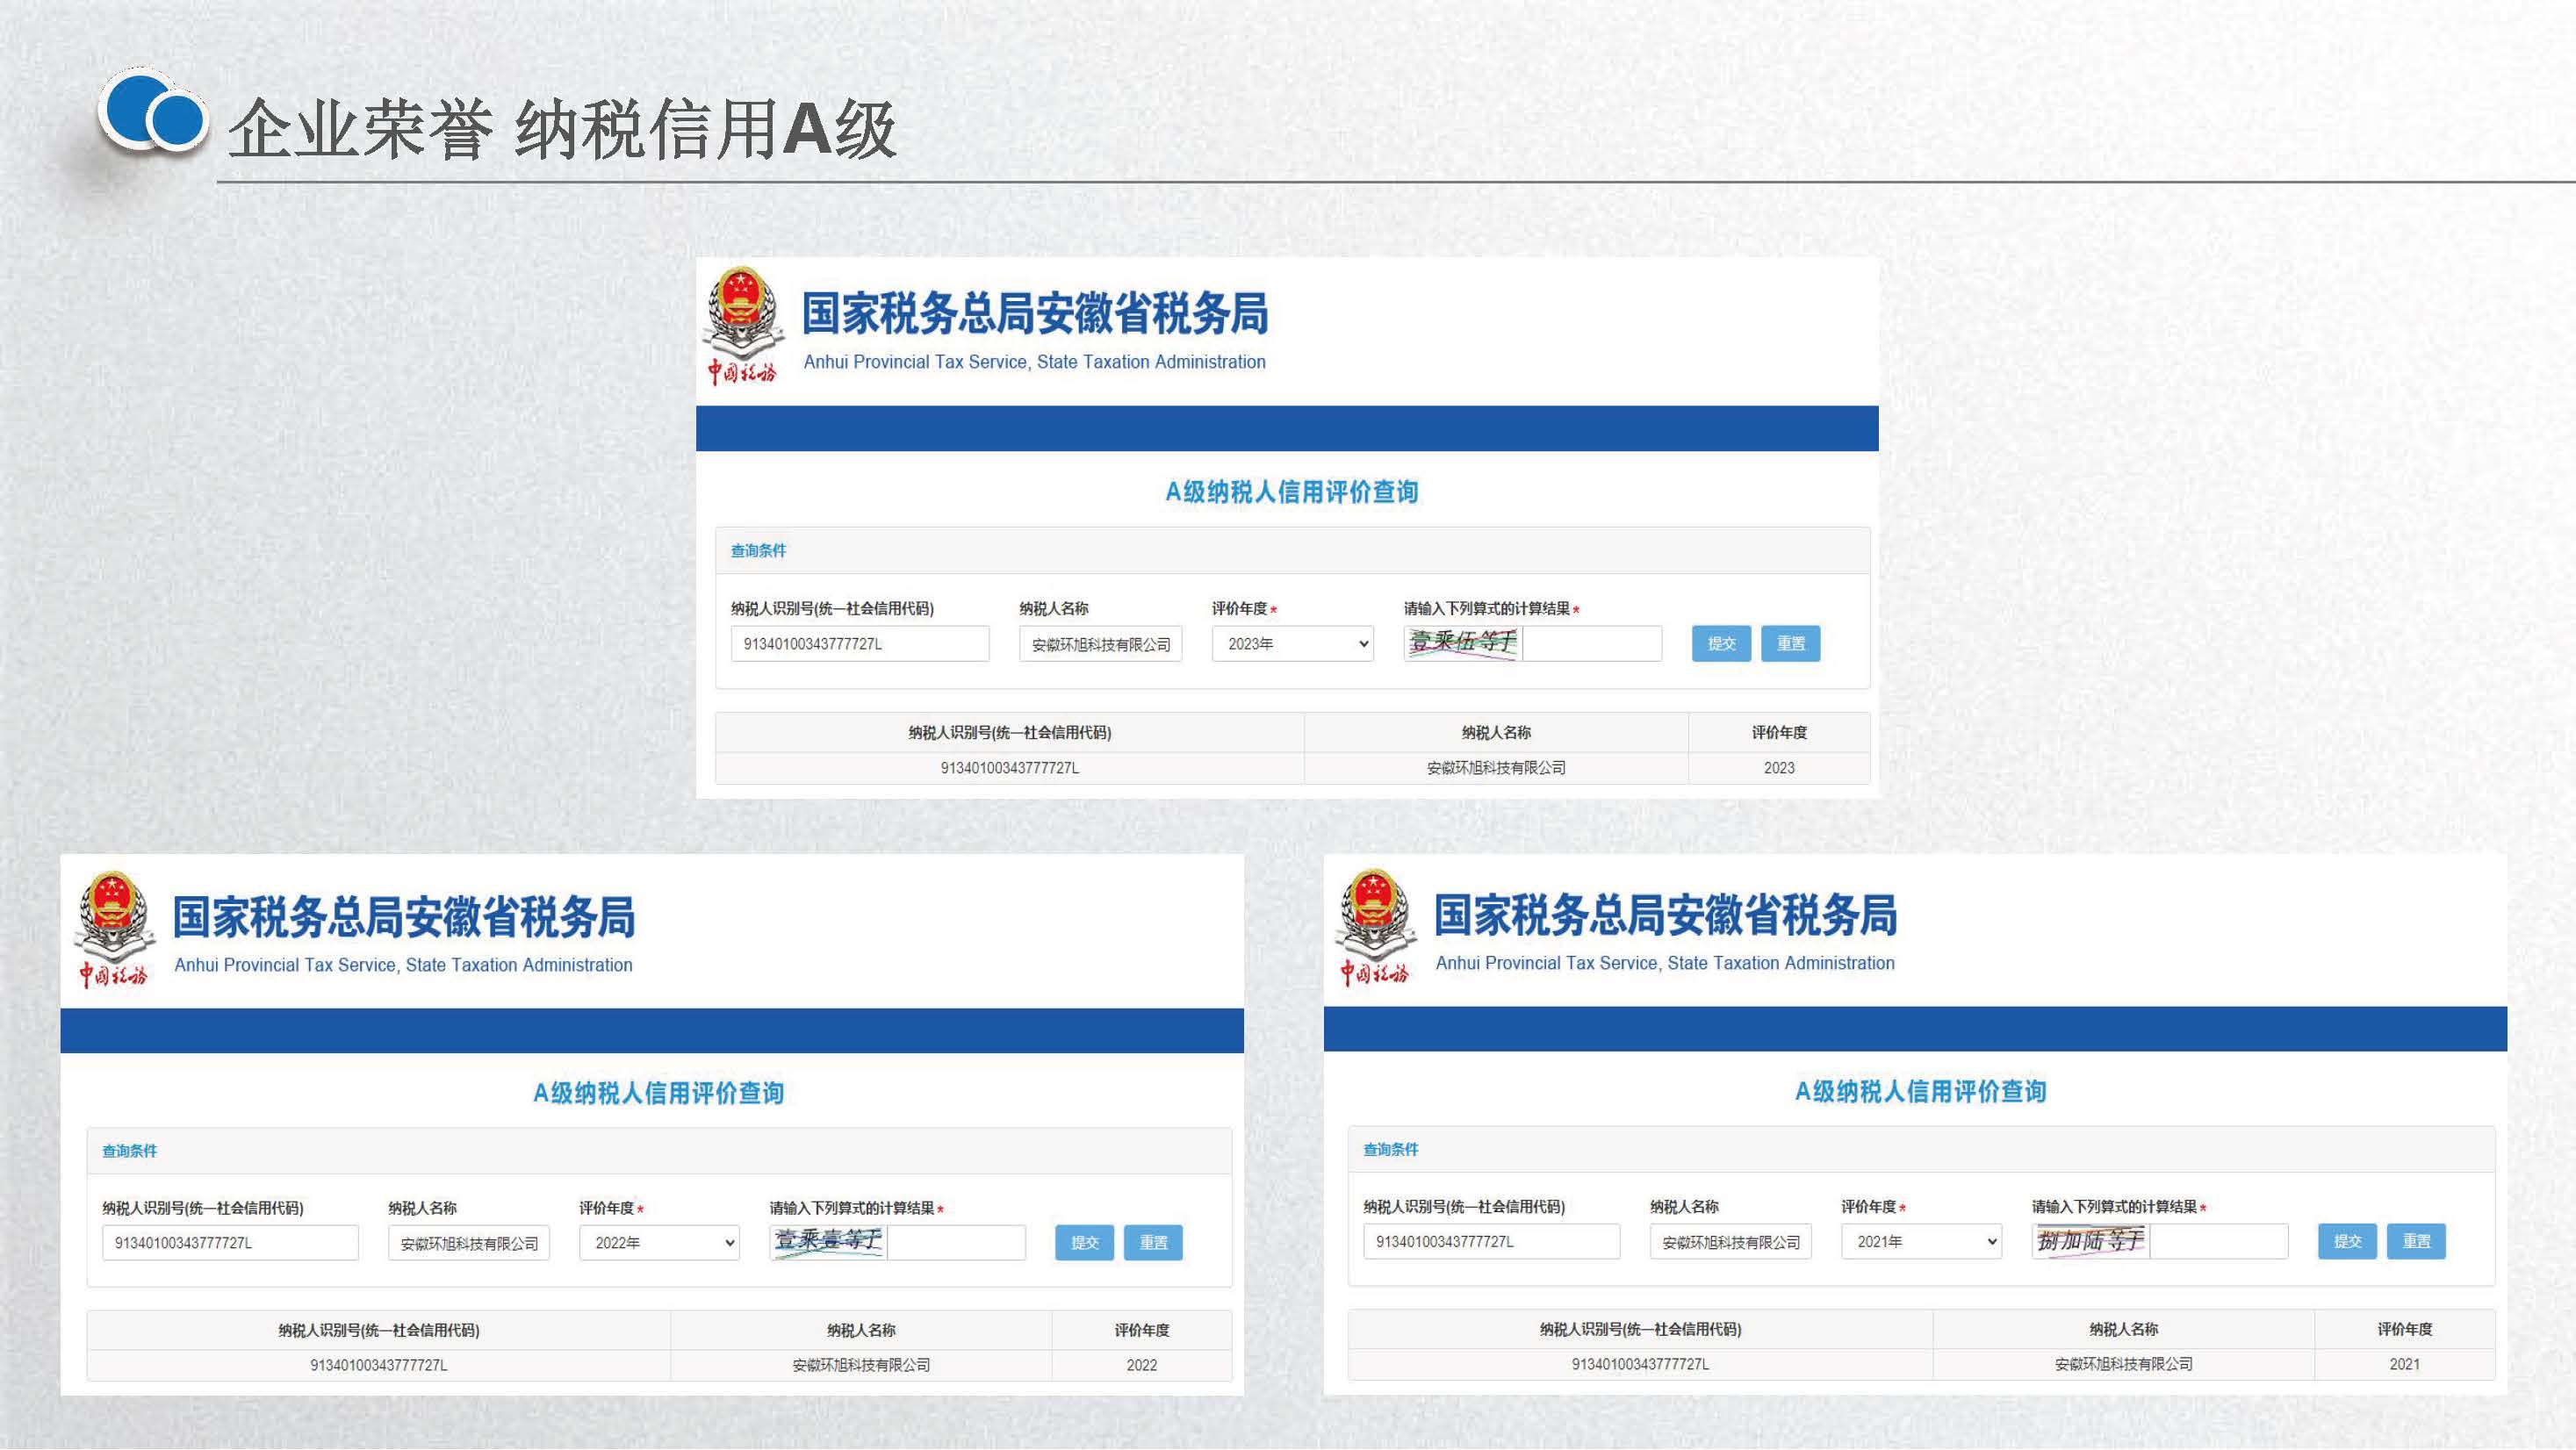Click 国家税务总局安徽省税务局 heading in the 2023 panel
Screen dimensions: 2576x1450
(1035, 313)
